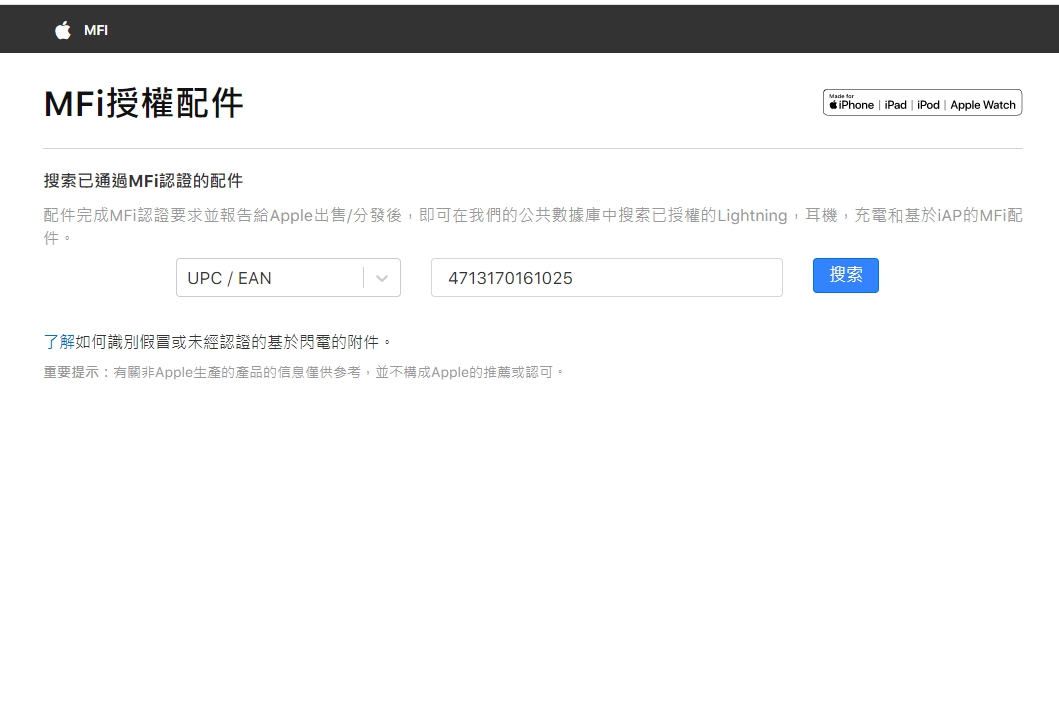Click the tiny 'Made for' text in the badge
Image resolution: width=1059 pixels, height=712 pixels.
click(841, 96)
